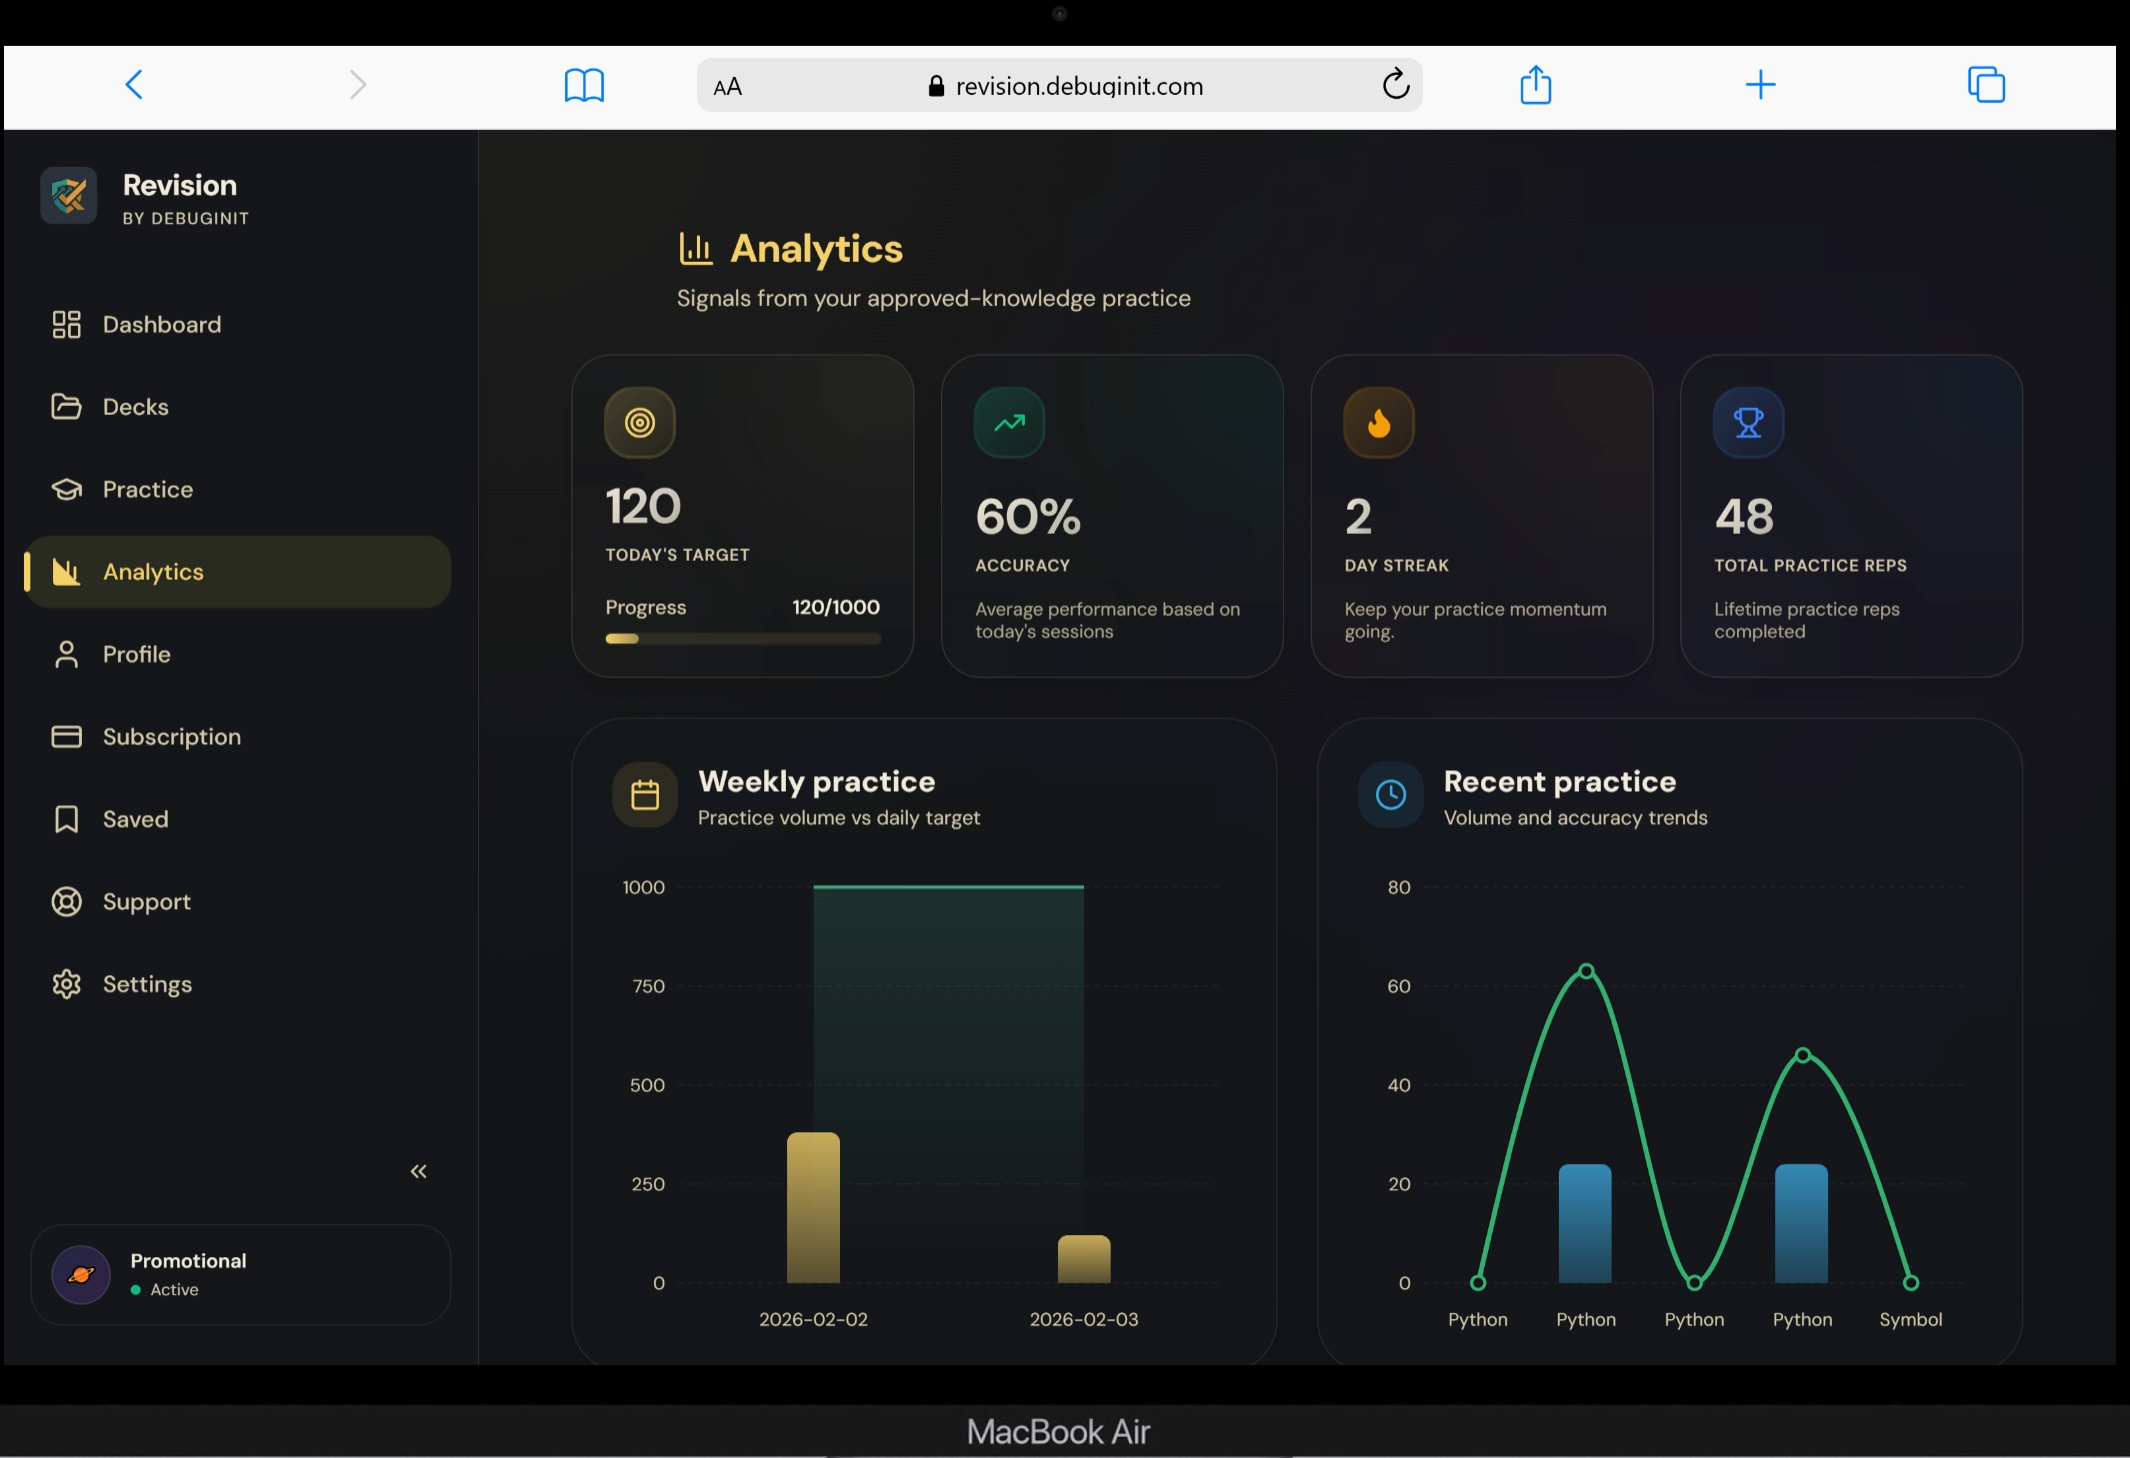Open a new tab with plus icon
The width and height of the screenshot is (2130, 1458).
point(1760,85)
